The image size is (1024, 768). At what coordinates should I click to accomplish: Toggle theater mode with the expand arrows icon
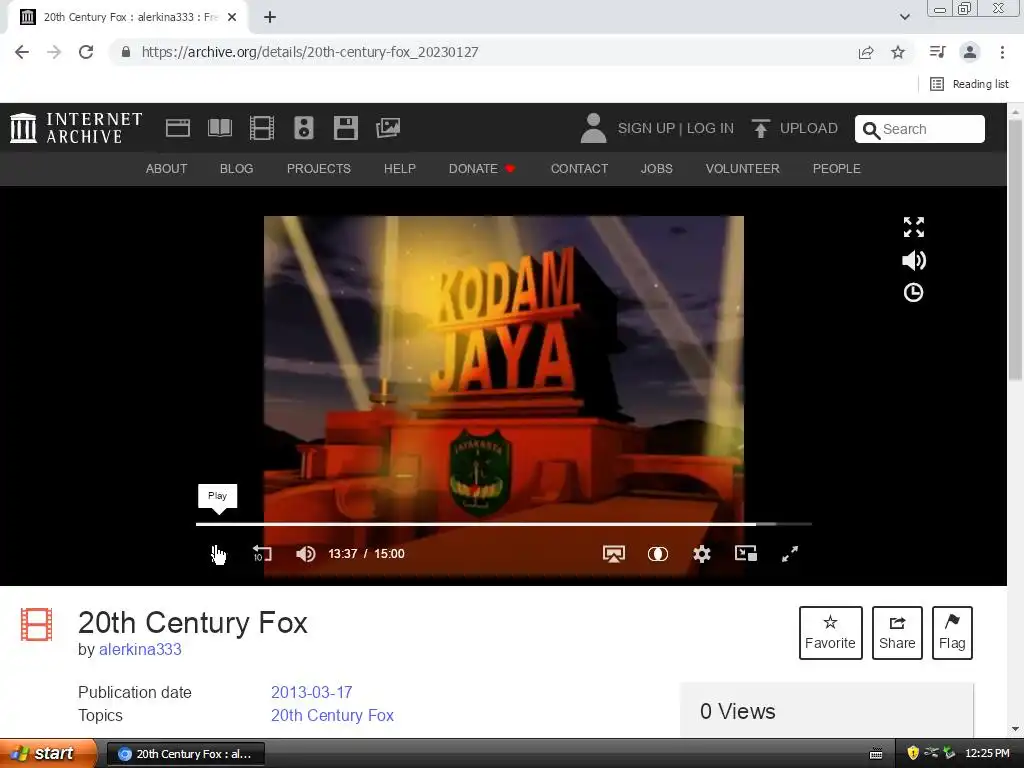pyautogui.click(x=914, y=227)
